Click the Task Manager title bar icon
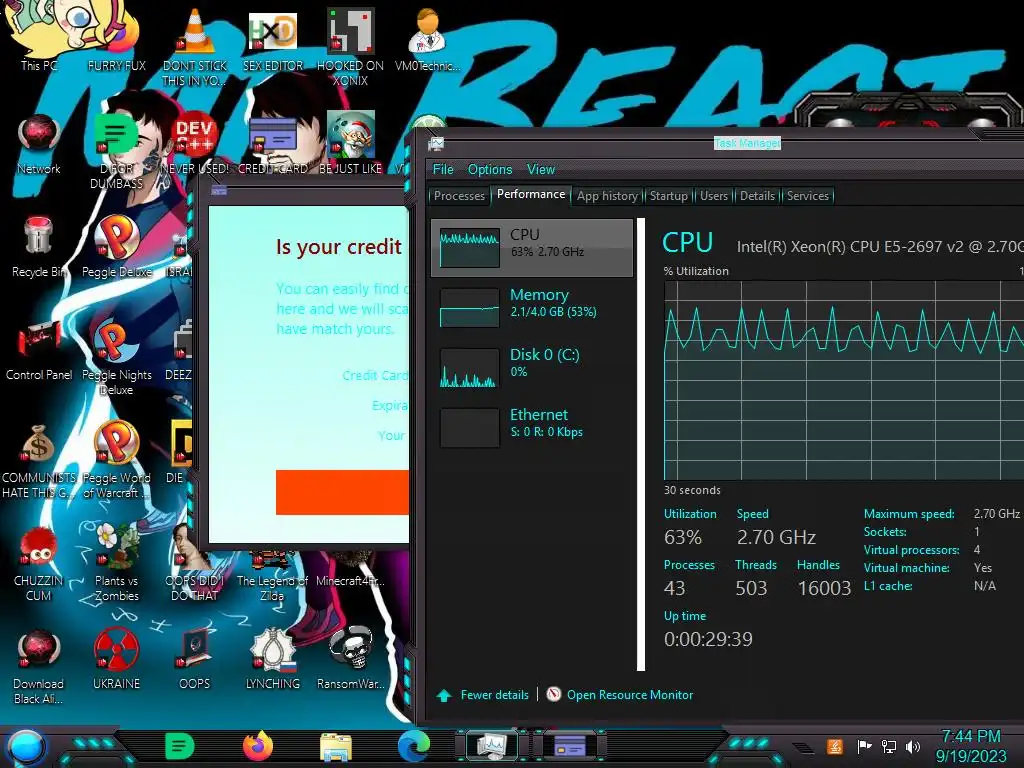Viewport: 1024px width, 768px height. (436, 144)
